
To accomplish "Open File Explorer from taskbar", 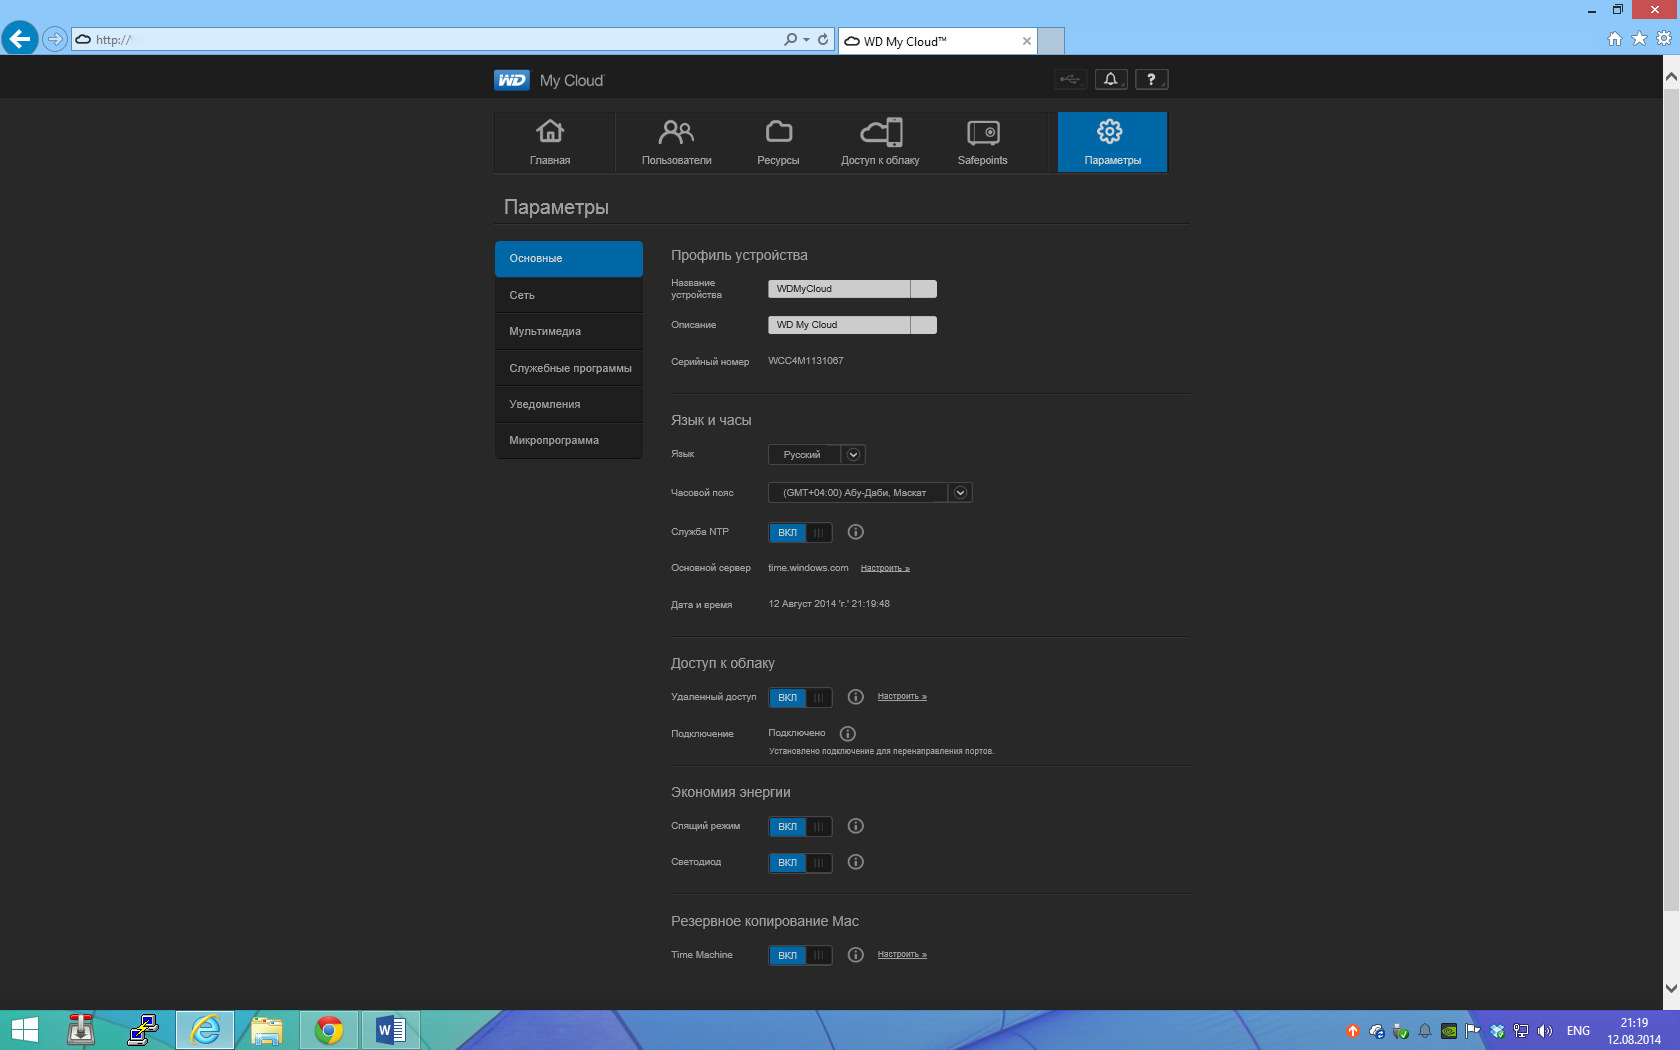I will click(267, 1030).
